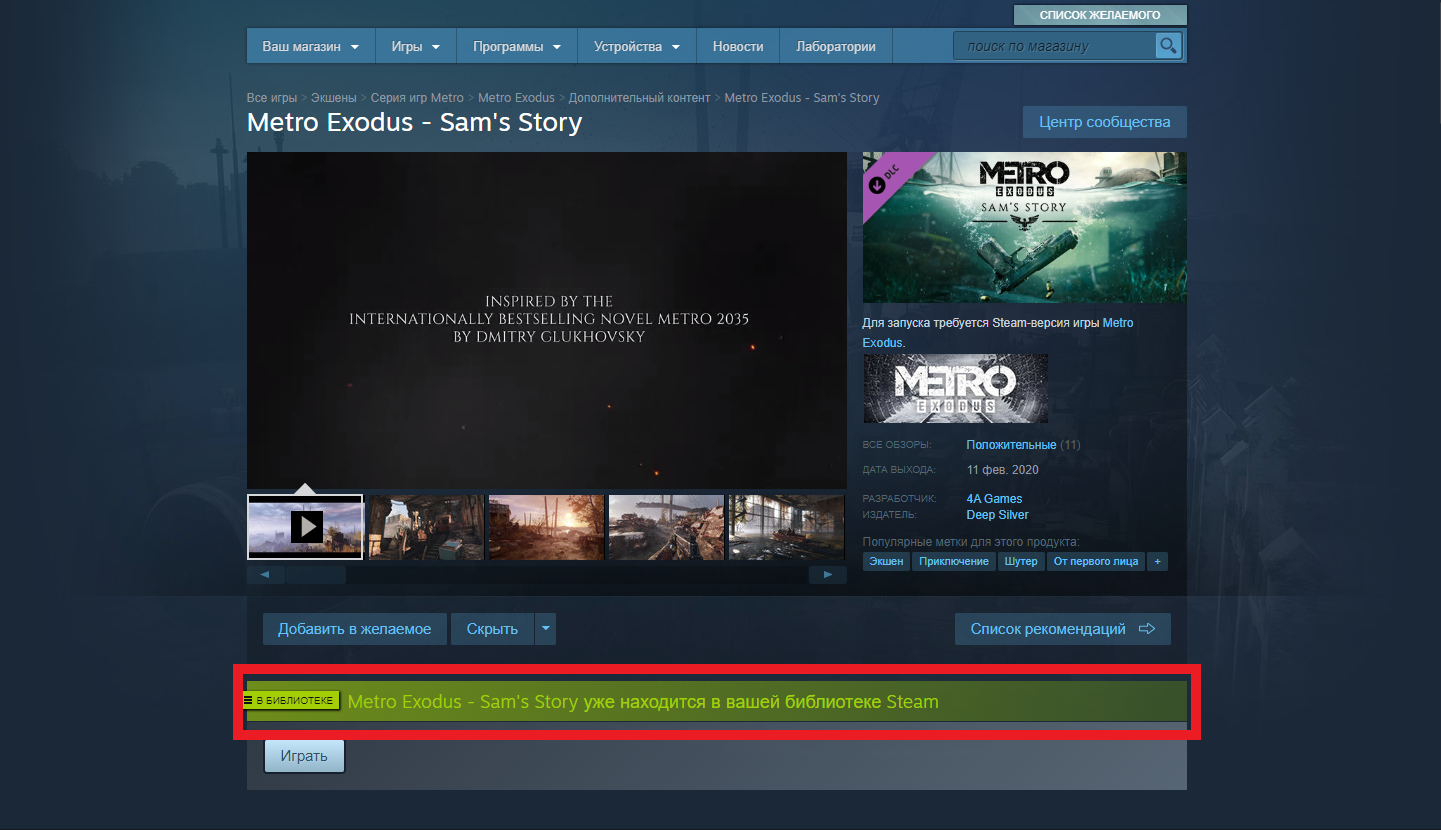Expand the Игры menu

point(416,46)
